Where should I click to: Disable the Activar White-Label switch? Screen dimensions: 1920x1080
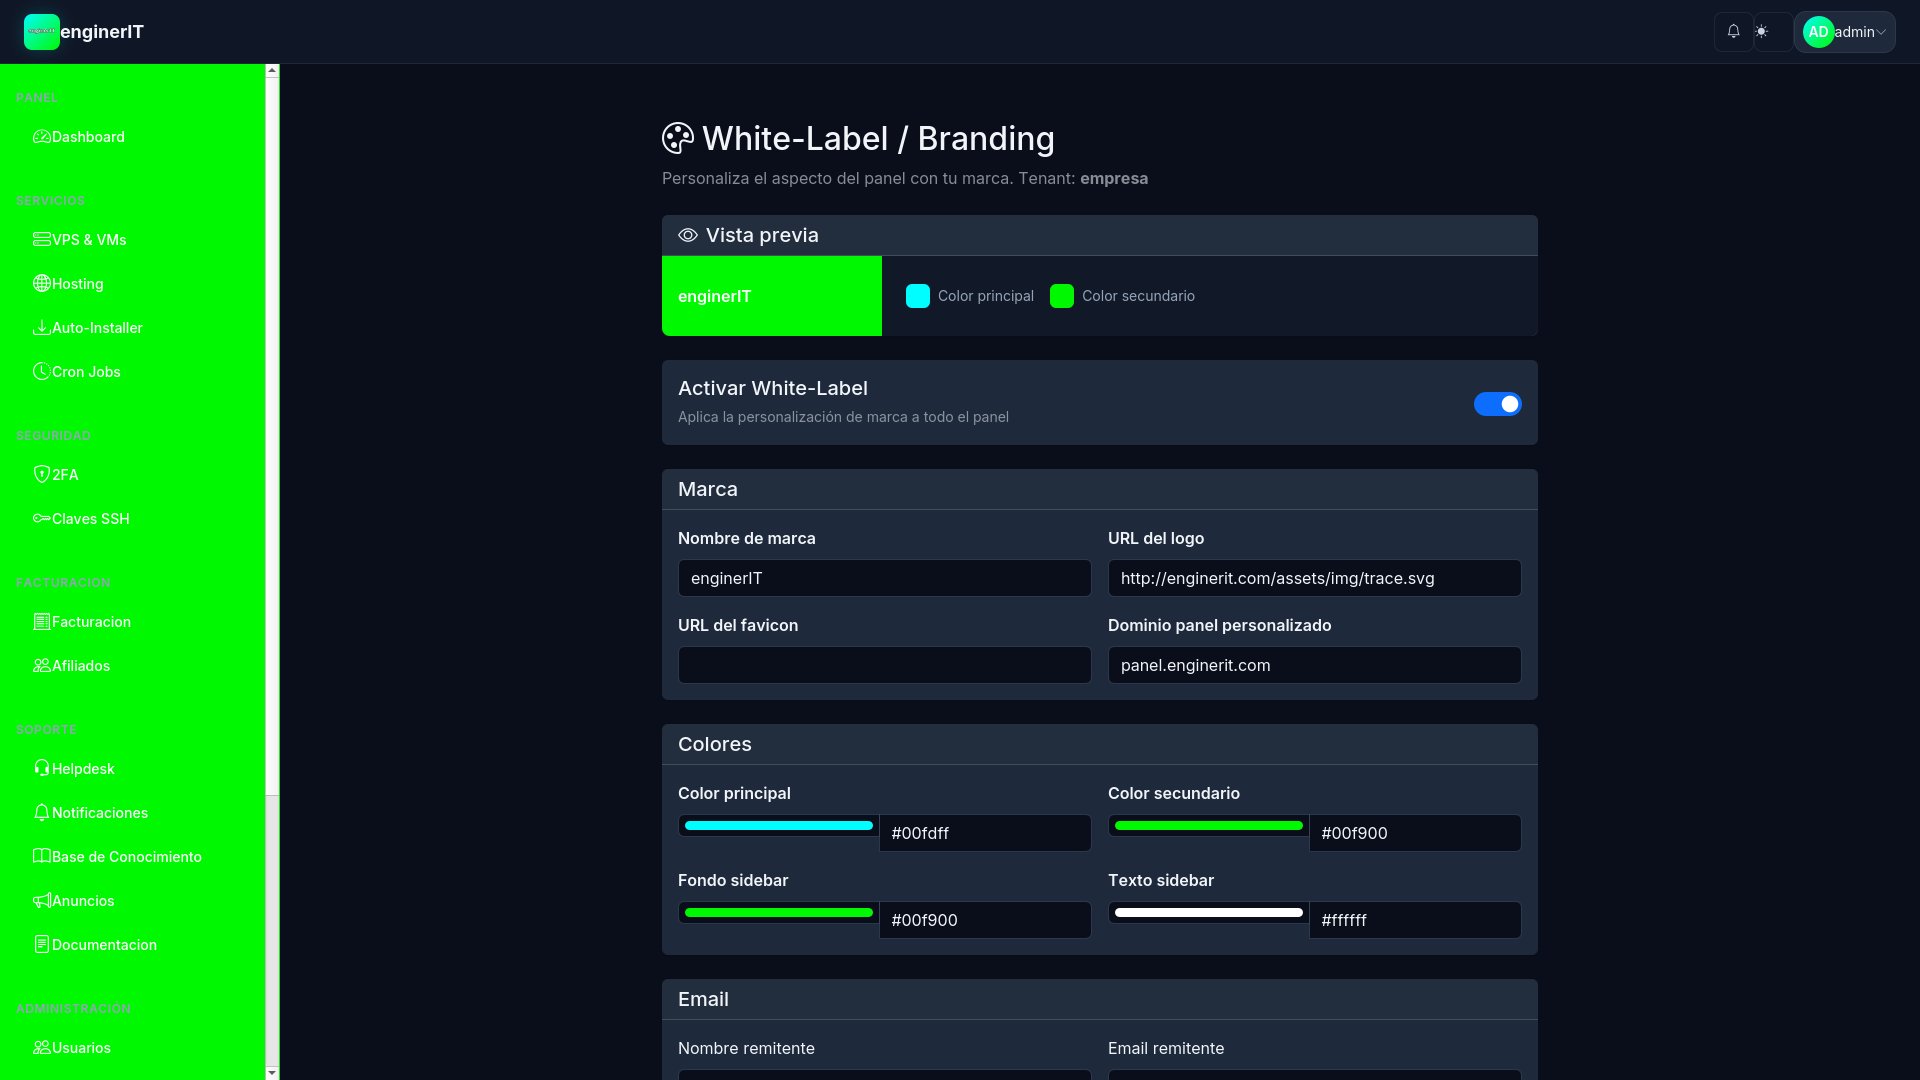pyautogui.click(x=1497, y=404)
